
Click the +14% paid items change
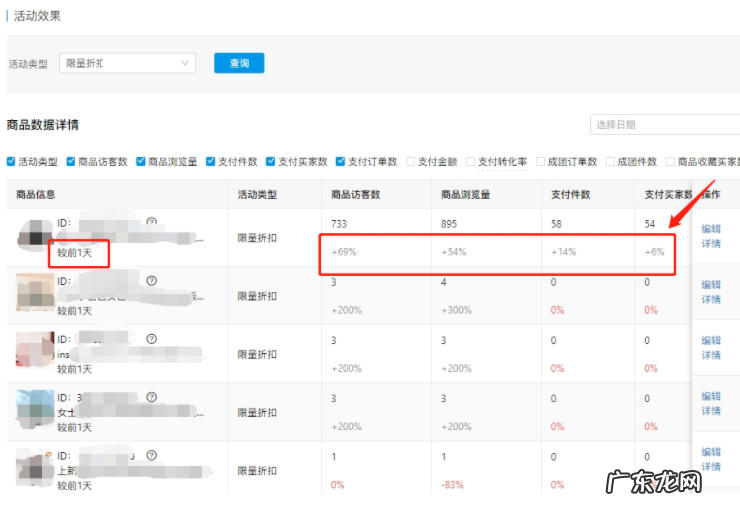click(x=563, y=252)
